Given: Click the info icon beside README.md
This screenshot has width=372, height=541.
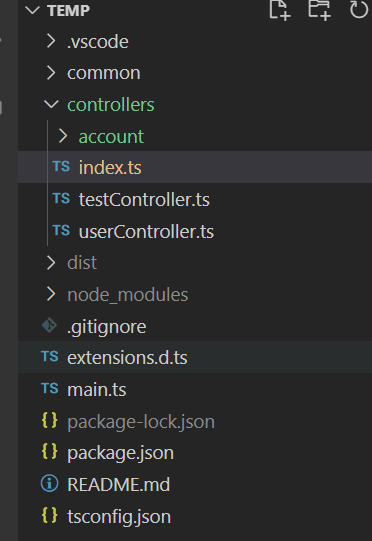Looking at the screenshot, I should tap(49, 483).
